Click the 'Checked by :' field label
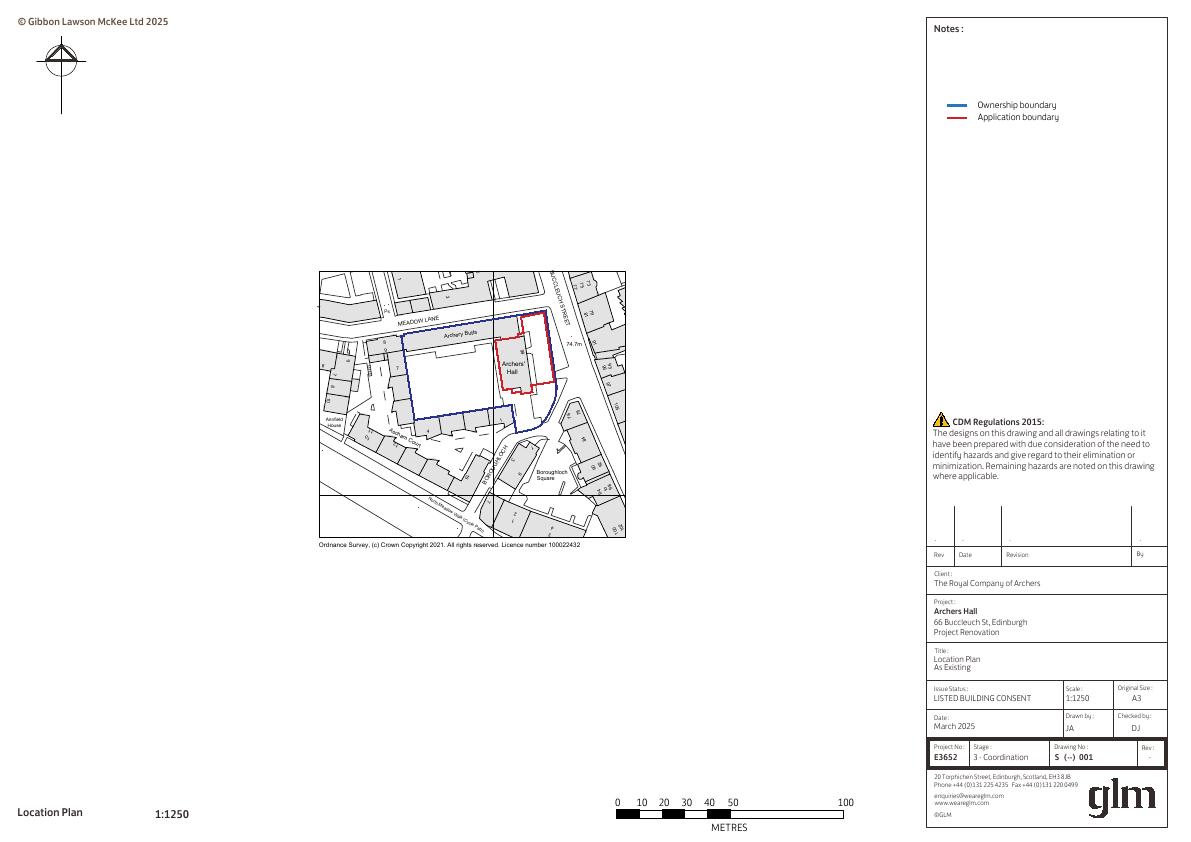The height and width of the screenshot is (842, 1191). [1134, 716]
